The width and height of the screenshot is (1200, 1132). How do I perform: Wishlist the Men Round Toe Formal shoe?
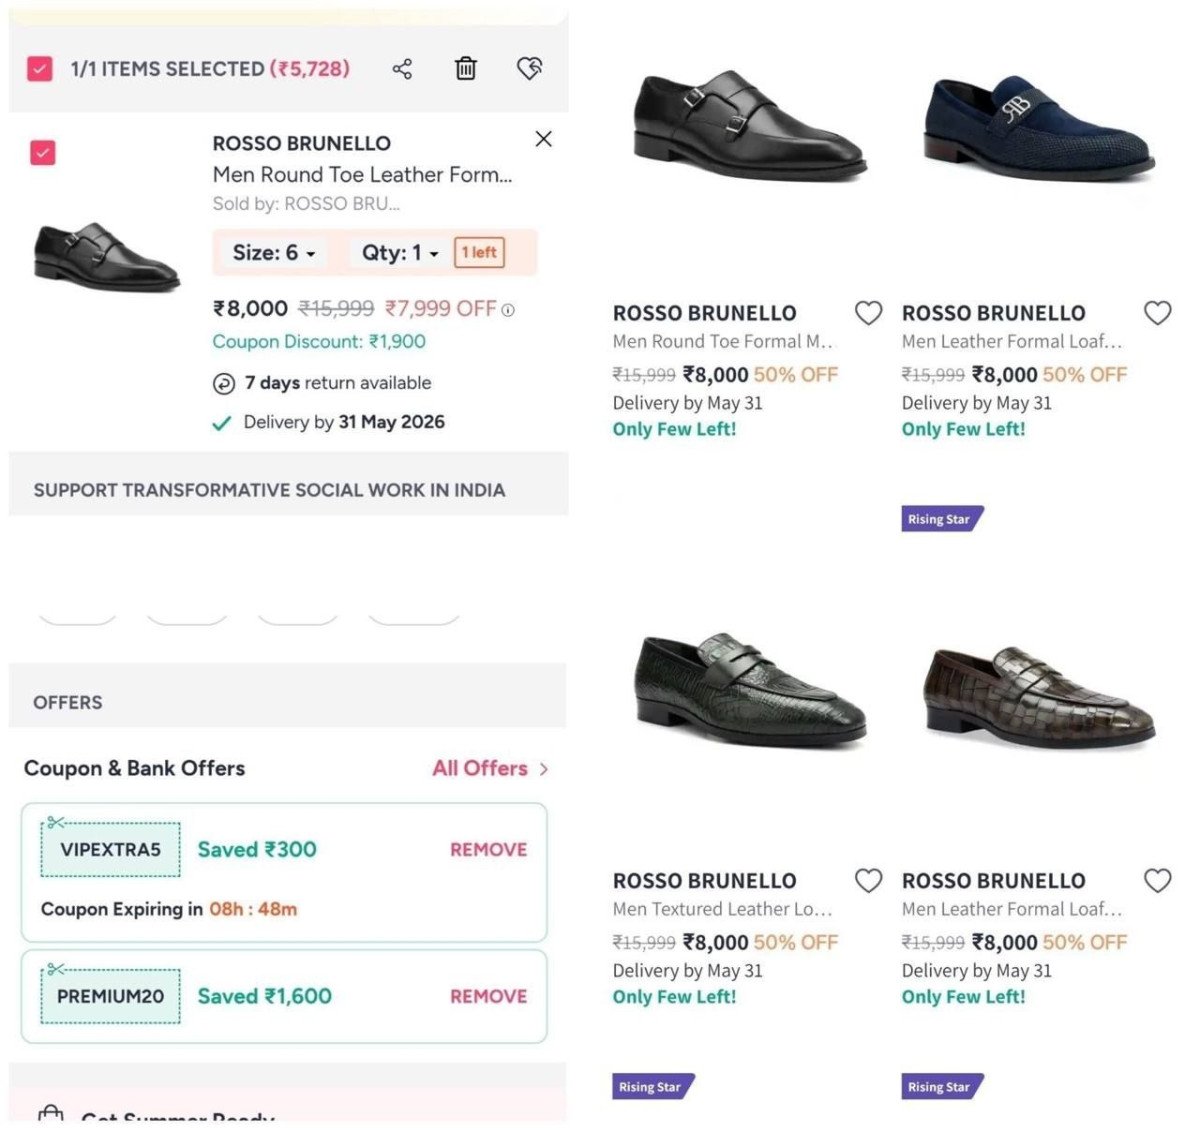[868, 313]
